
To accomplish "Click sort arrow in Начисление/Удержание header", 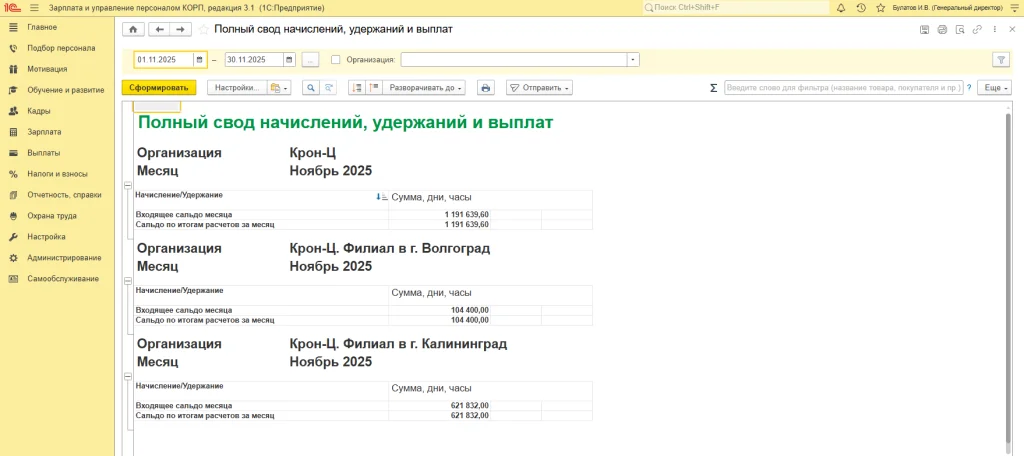I will tap(381, 196).
